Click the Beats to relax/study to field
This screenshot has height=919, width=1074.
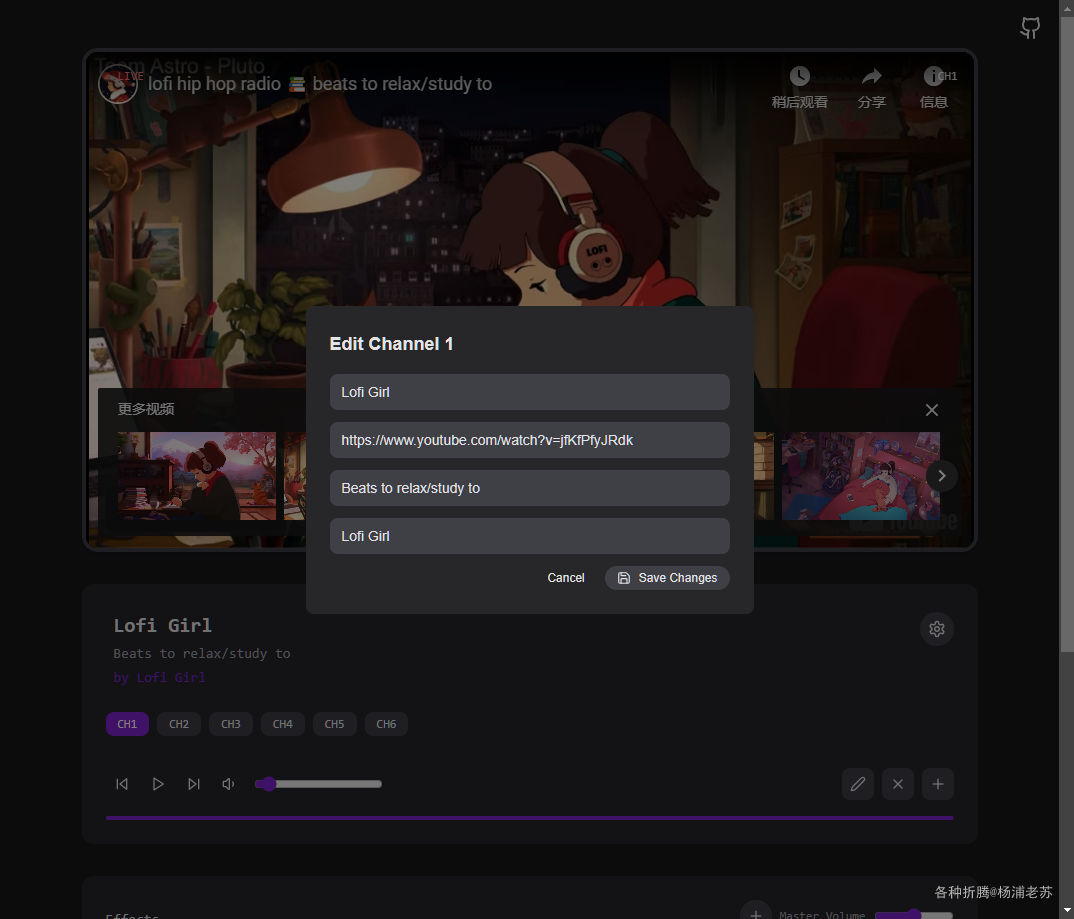point(529,488)
